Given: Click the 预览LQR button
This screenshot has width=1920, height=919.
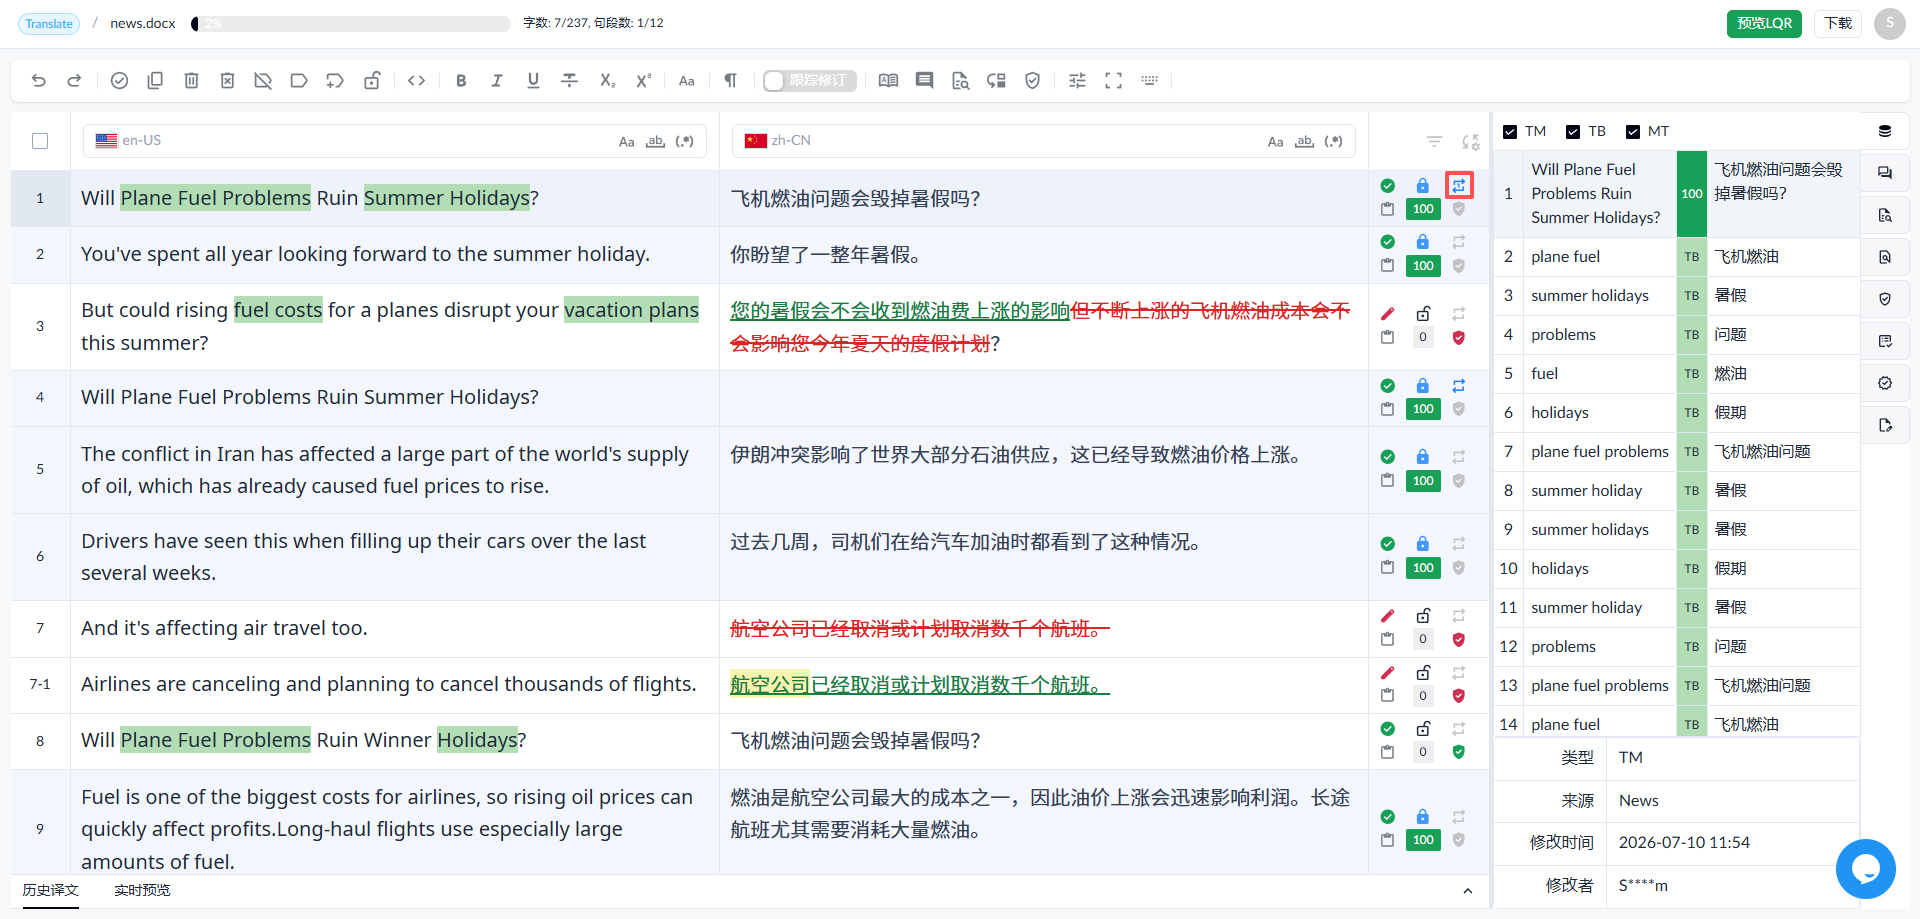Looking at the screenshot, I should (x=1764, y=23).
